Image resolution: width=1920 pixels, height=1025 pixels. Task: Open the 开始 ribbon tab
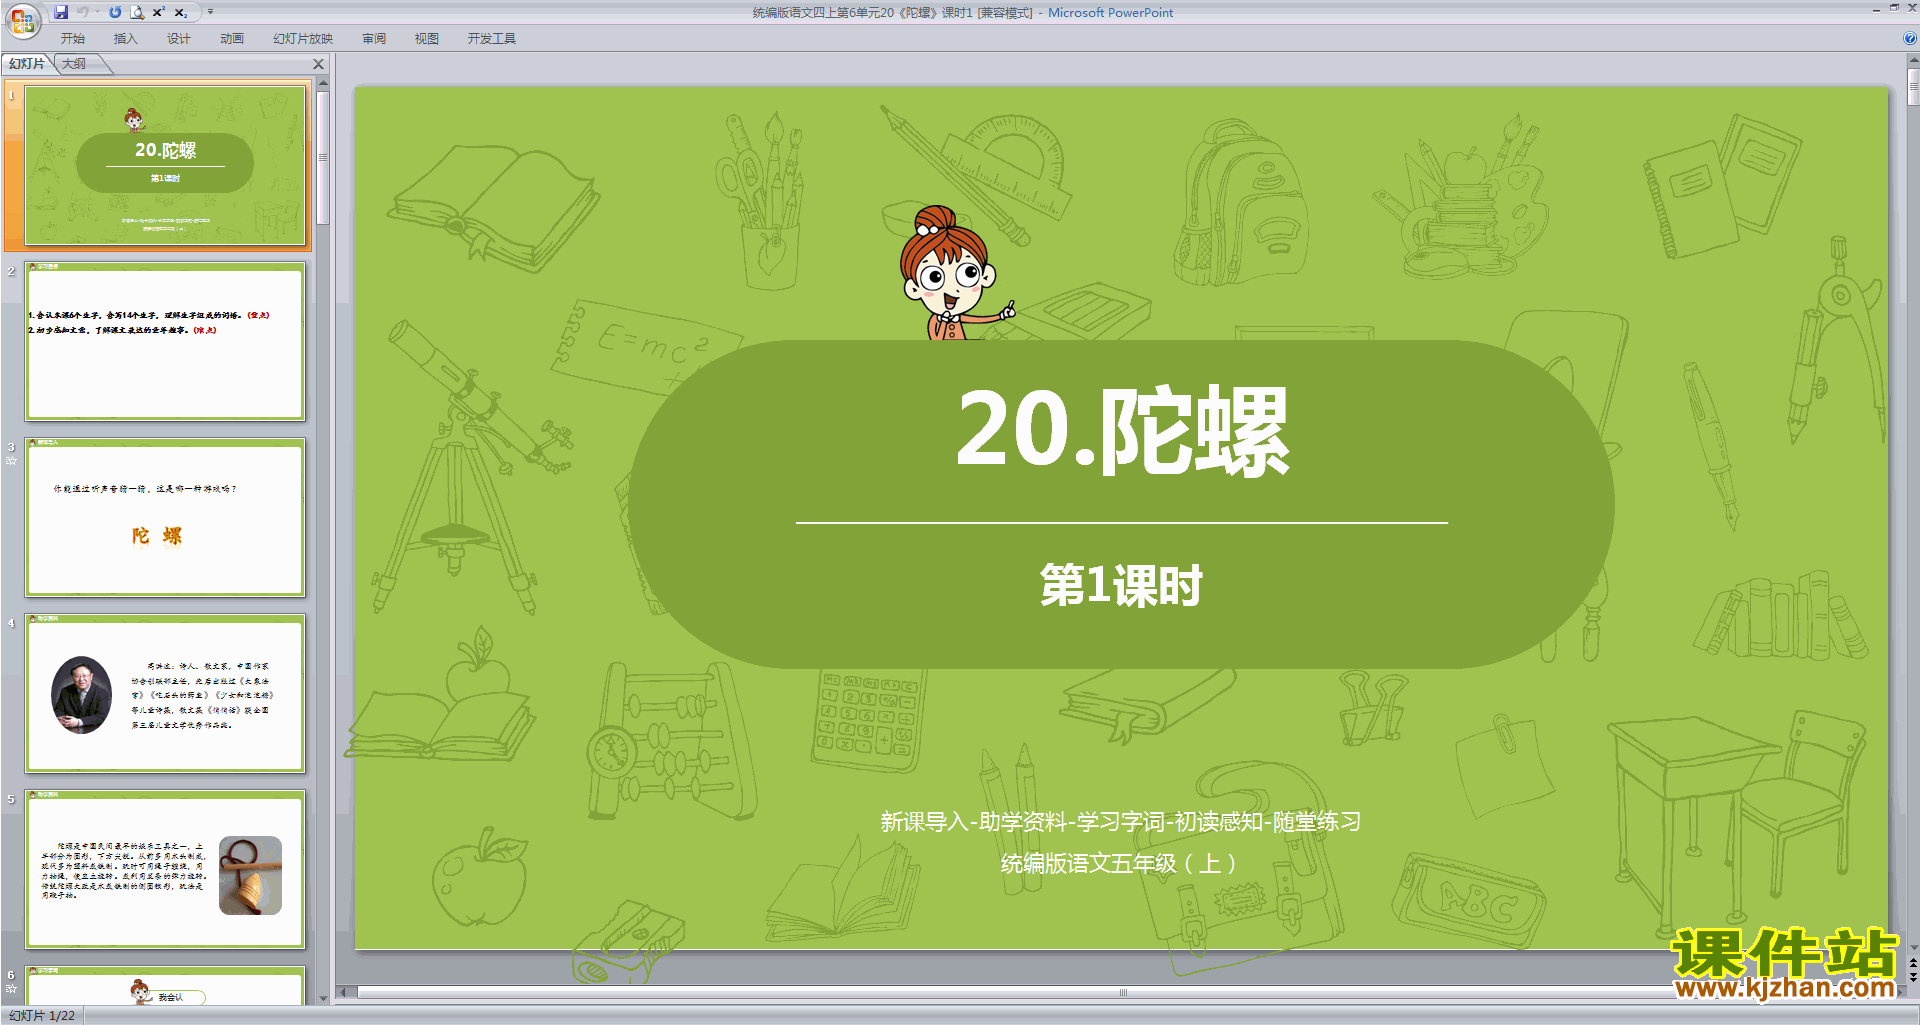click(x=72, y=38)
